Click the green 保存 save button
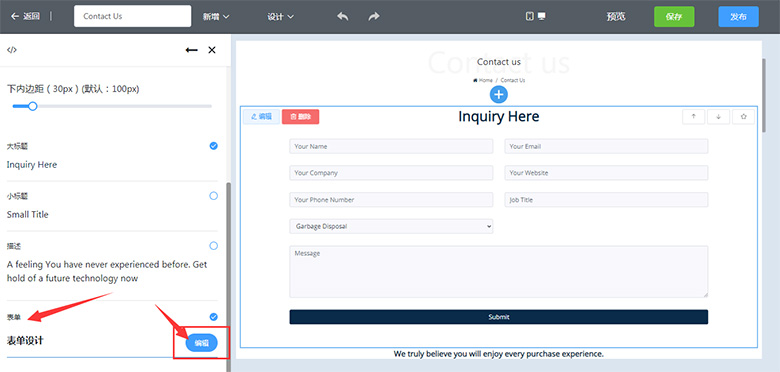 pyautogui.click(x=674, y=16)
